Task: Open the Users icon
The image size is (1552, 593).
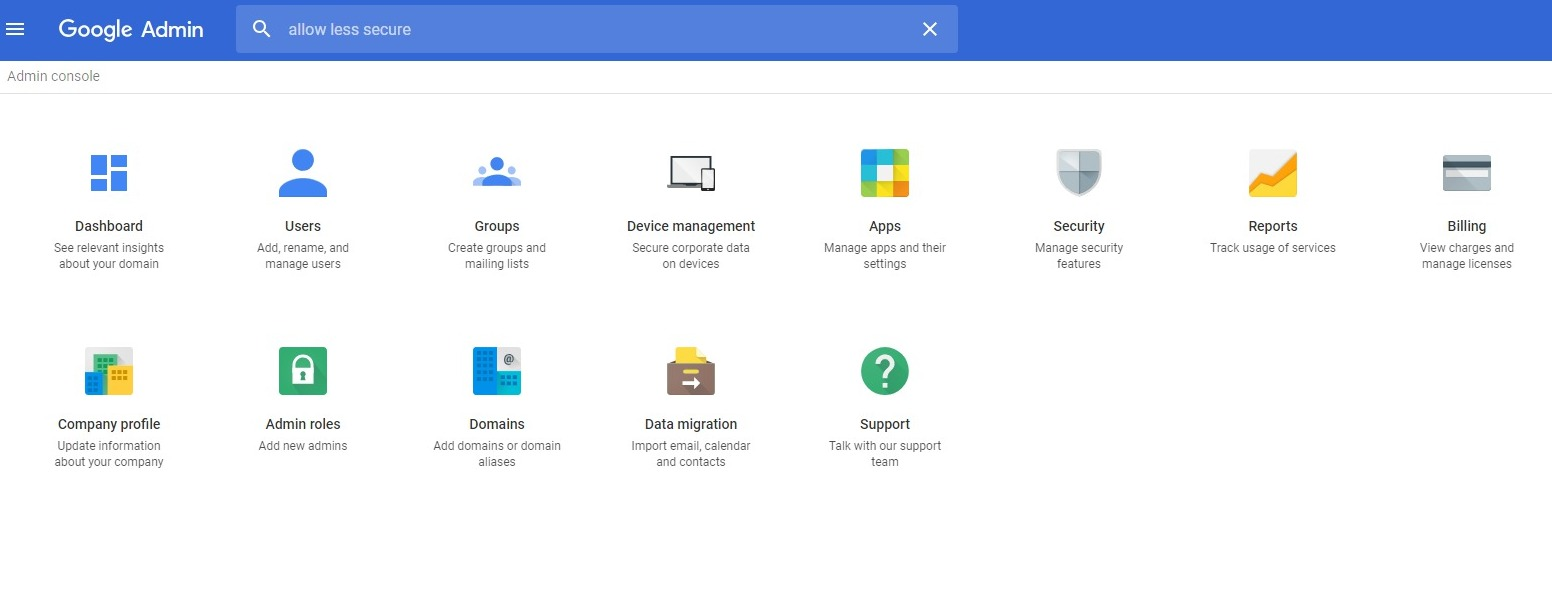Action: tap(303, 173)
